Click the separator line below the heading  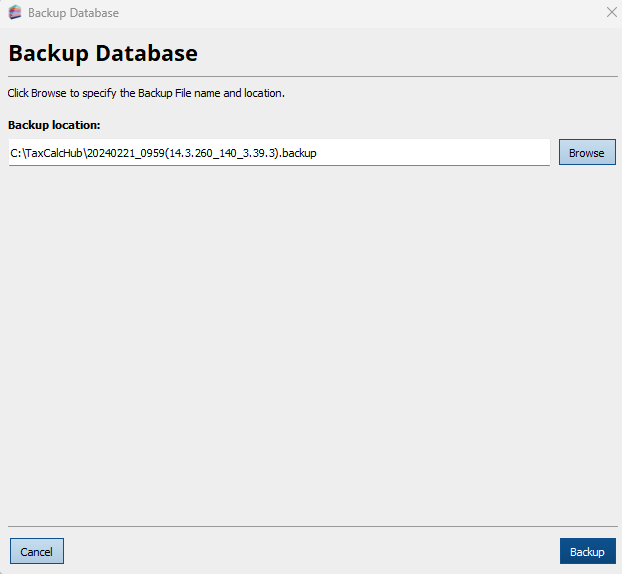(x=310, y=76)
